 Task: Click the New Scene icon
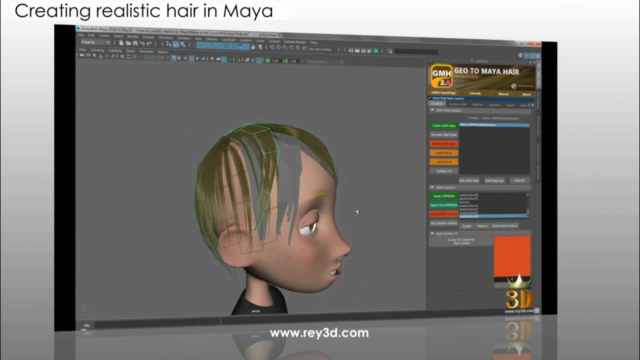(121, 43)
